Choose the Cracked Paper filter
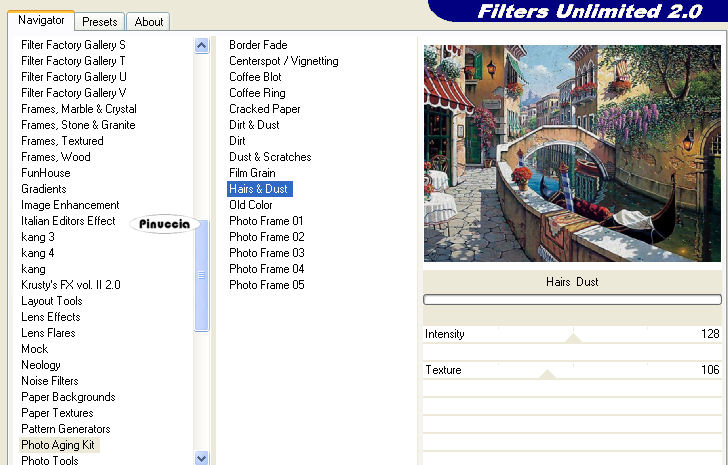This screenshot has width=728, height=465. pyautogui.click(x=265, y=109)
